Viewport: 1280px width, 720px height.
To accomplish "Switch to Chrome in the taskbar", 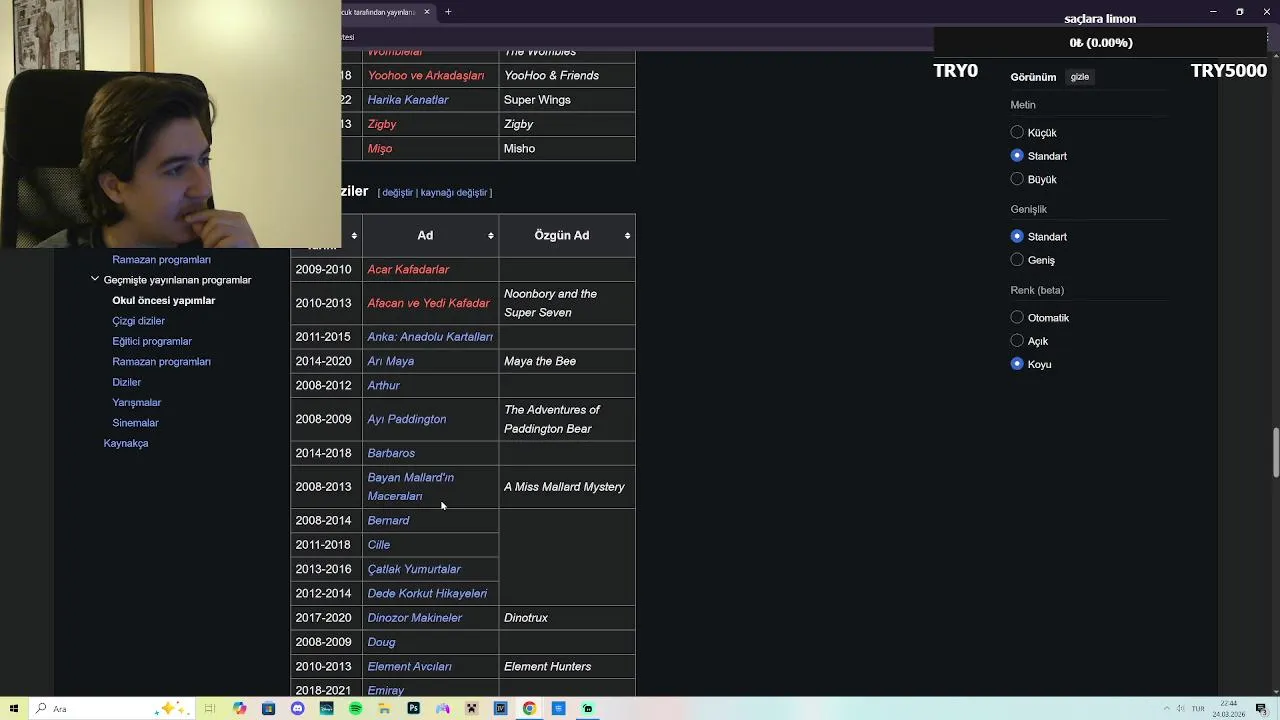I will pos(529,708).
